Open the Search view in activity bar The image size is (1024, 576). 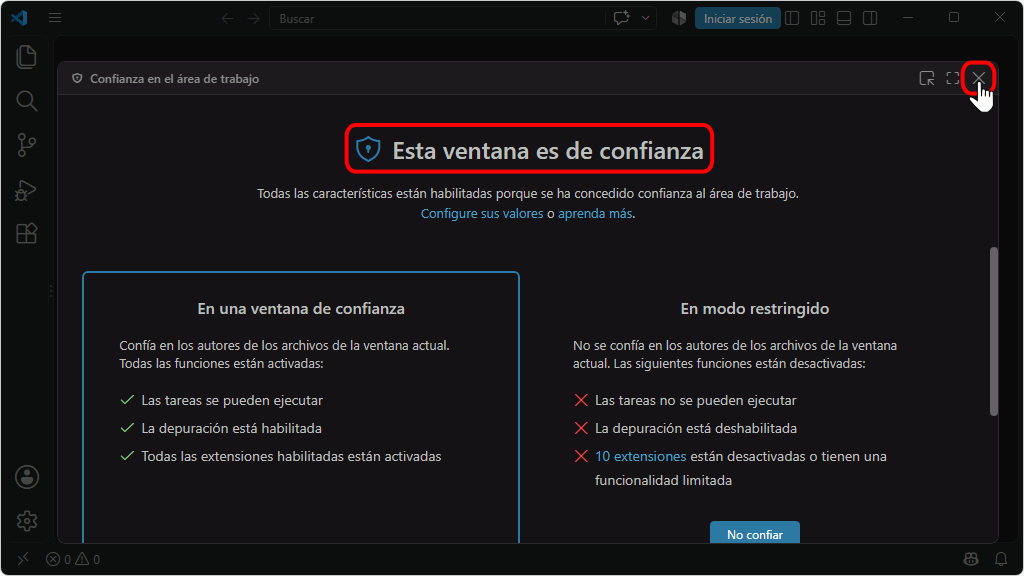coord(26,101)
